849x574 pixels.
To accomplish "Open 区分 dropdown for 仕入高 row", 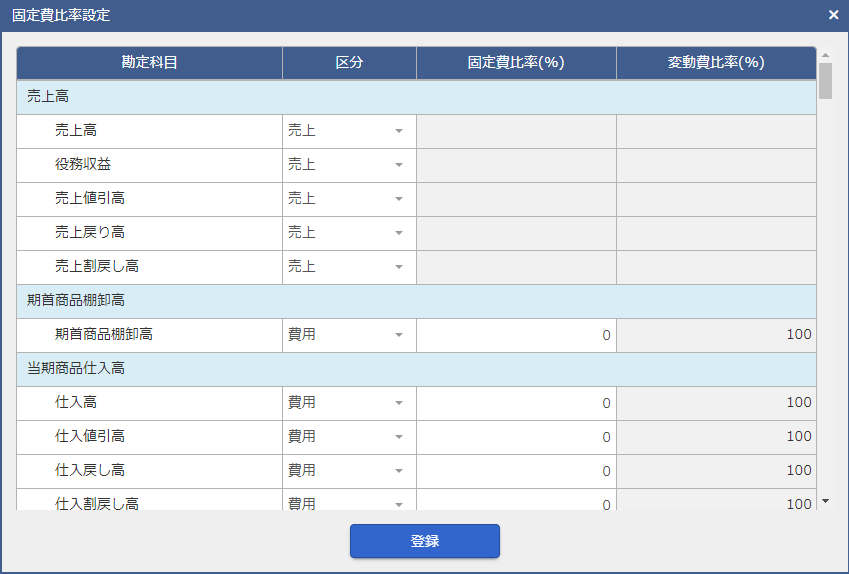I will click(x=349, y=403).
